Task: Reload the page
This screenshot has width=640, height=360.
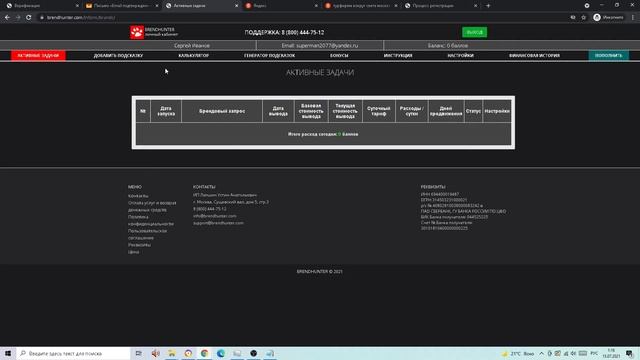Action: click(x=29, y=18)
